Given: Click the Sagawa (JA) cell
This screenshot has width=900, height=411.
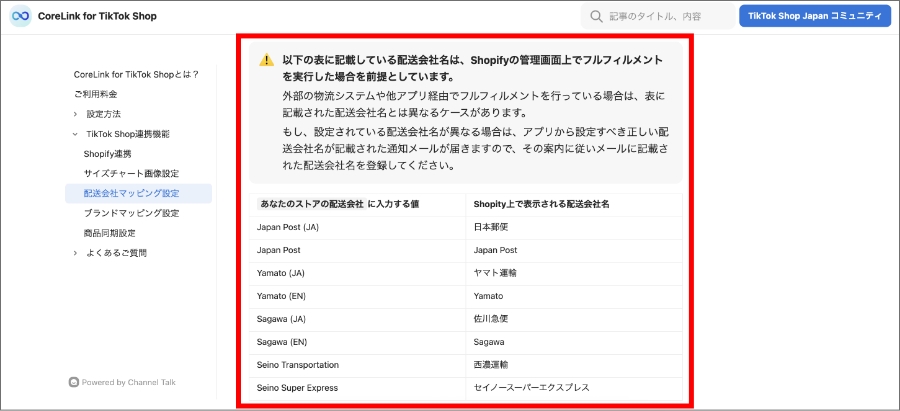Looking at the screenshot, I should (358, 319).
